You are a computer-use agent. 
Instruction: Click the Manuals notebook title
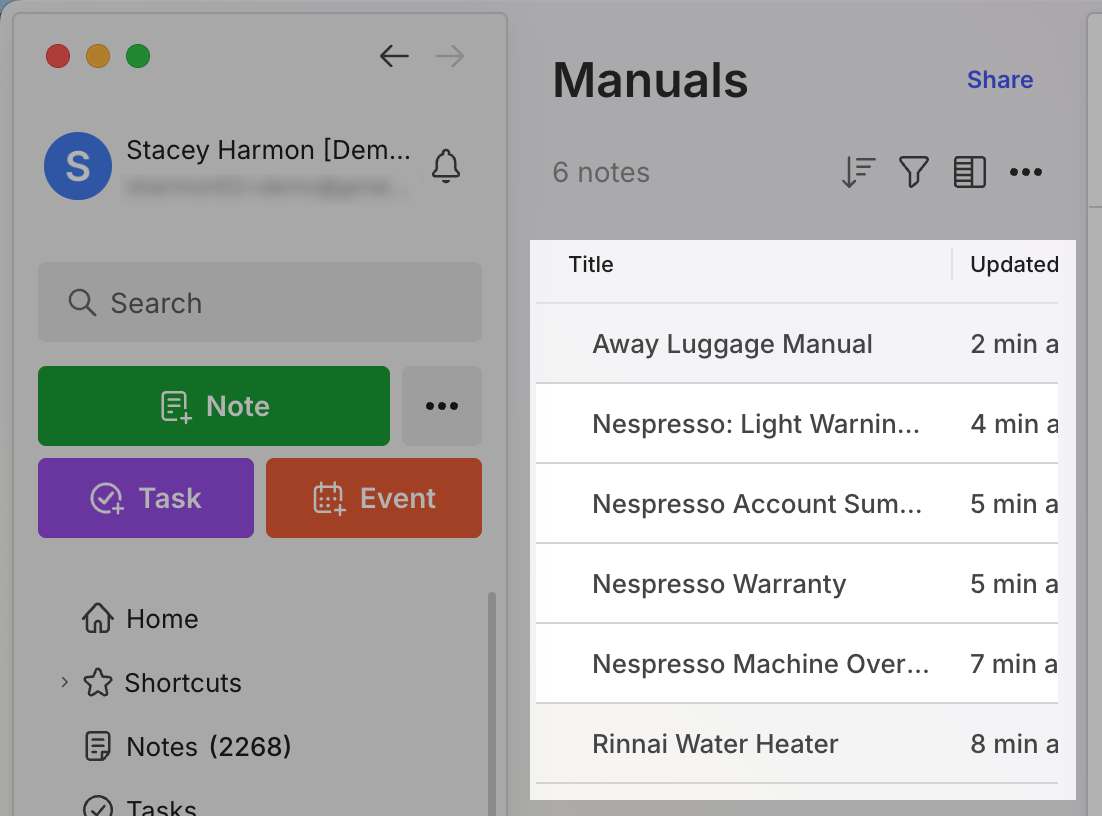click(x=650, y=80)
